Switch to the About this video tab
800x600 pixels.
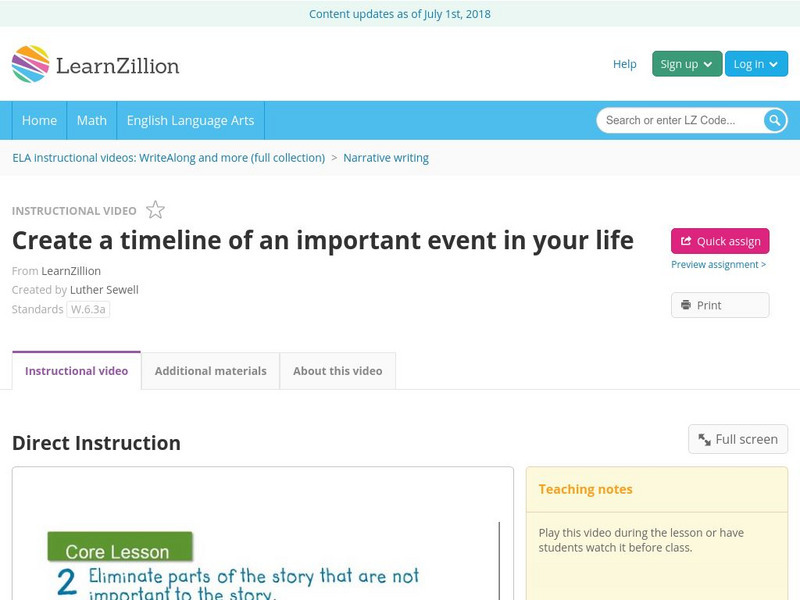337,370
